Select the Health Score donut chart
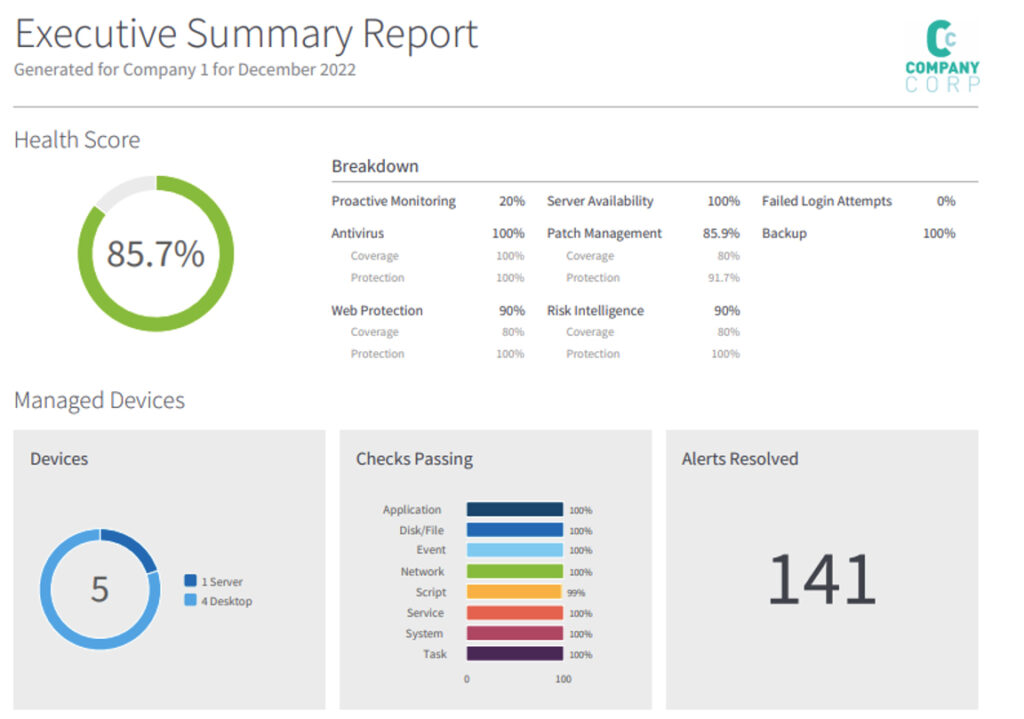The width and height of the screenshot is (1024, 719). tap(154, 253)
